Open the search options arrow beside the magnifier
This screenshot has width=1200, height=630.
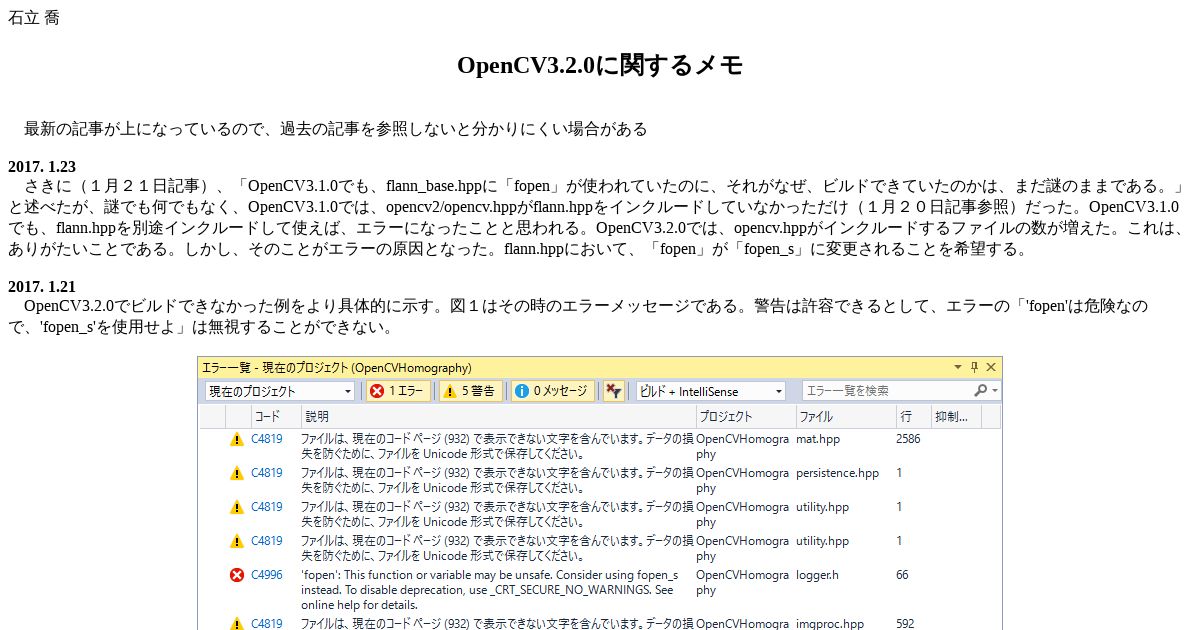pyautogui.click(x=994, y=391)
